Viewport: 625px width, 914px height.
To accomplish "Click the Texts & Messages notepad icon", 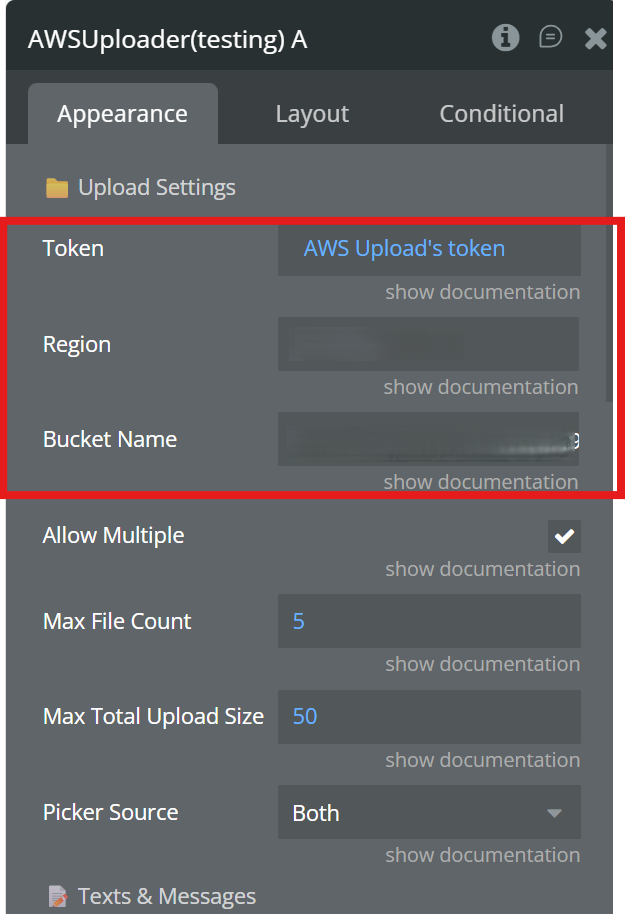I will (57, 896).
